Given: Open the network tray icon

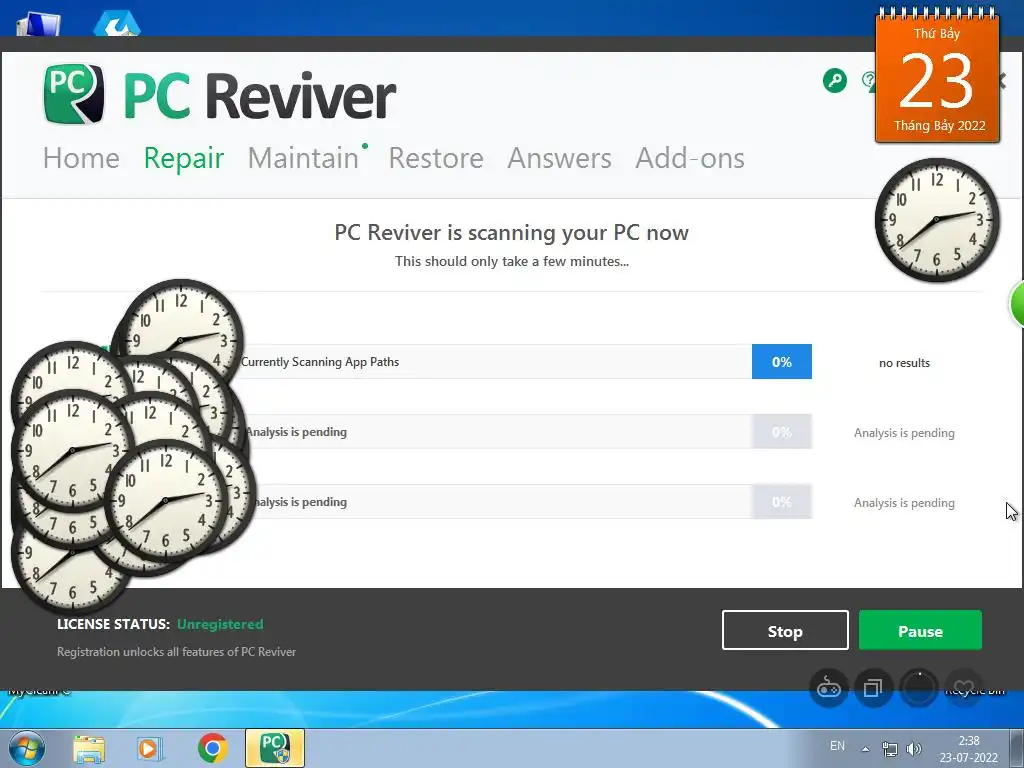Looking at the screenshot, I should (889, 748).
